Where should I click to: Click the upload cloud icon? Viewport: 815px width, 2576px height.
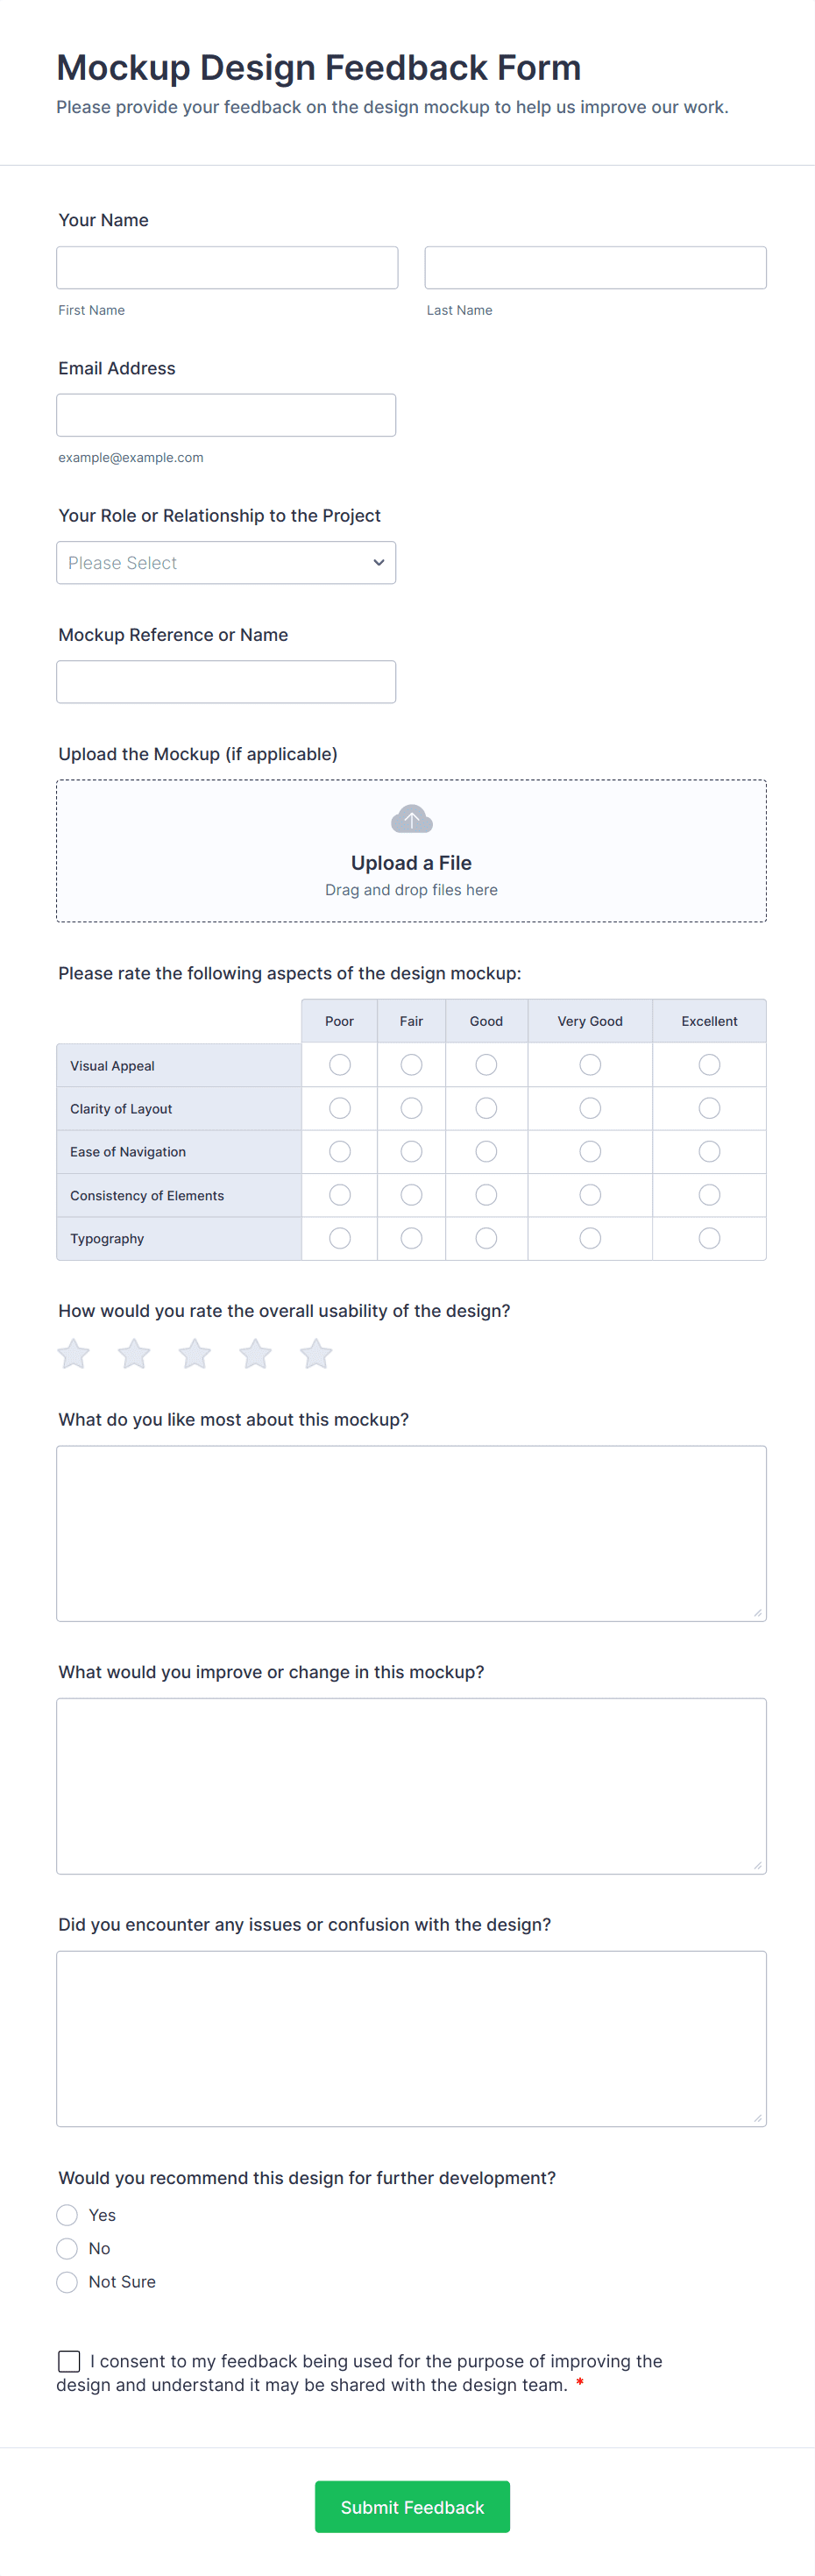[x=411, y=818]
